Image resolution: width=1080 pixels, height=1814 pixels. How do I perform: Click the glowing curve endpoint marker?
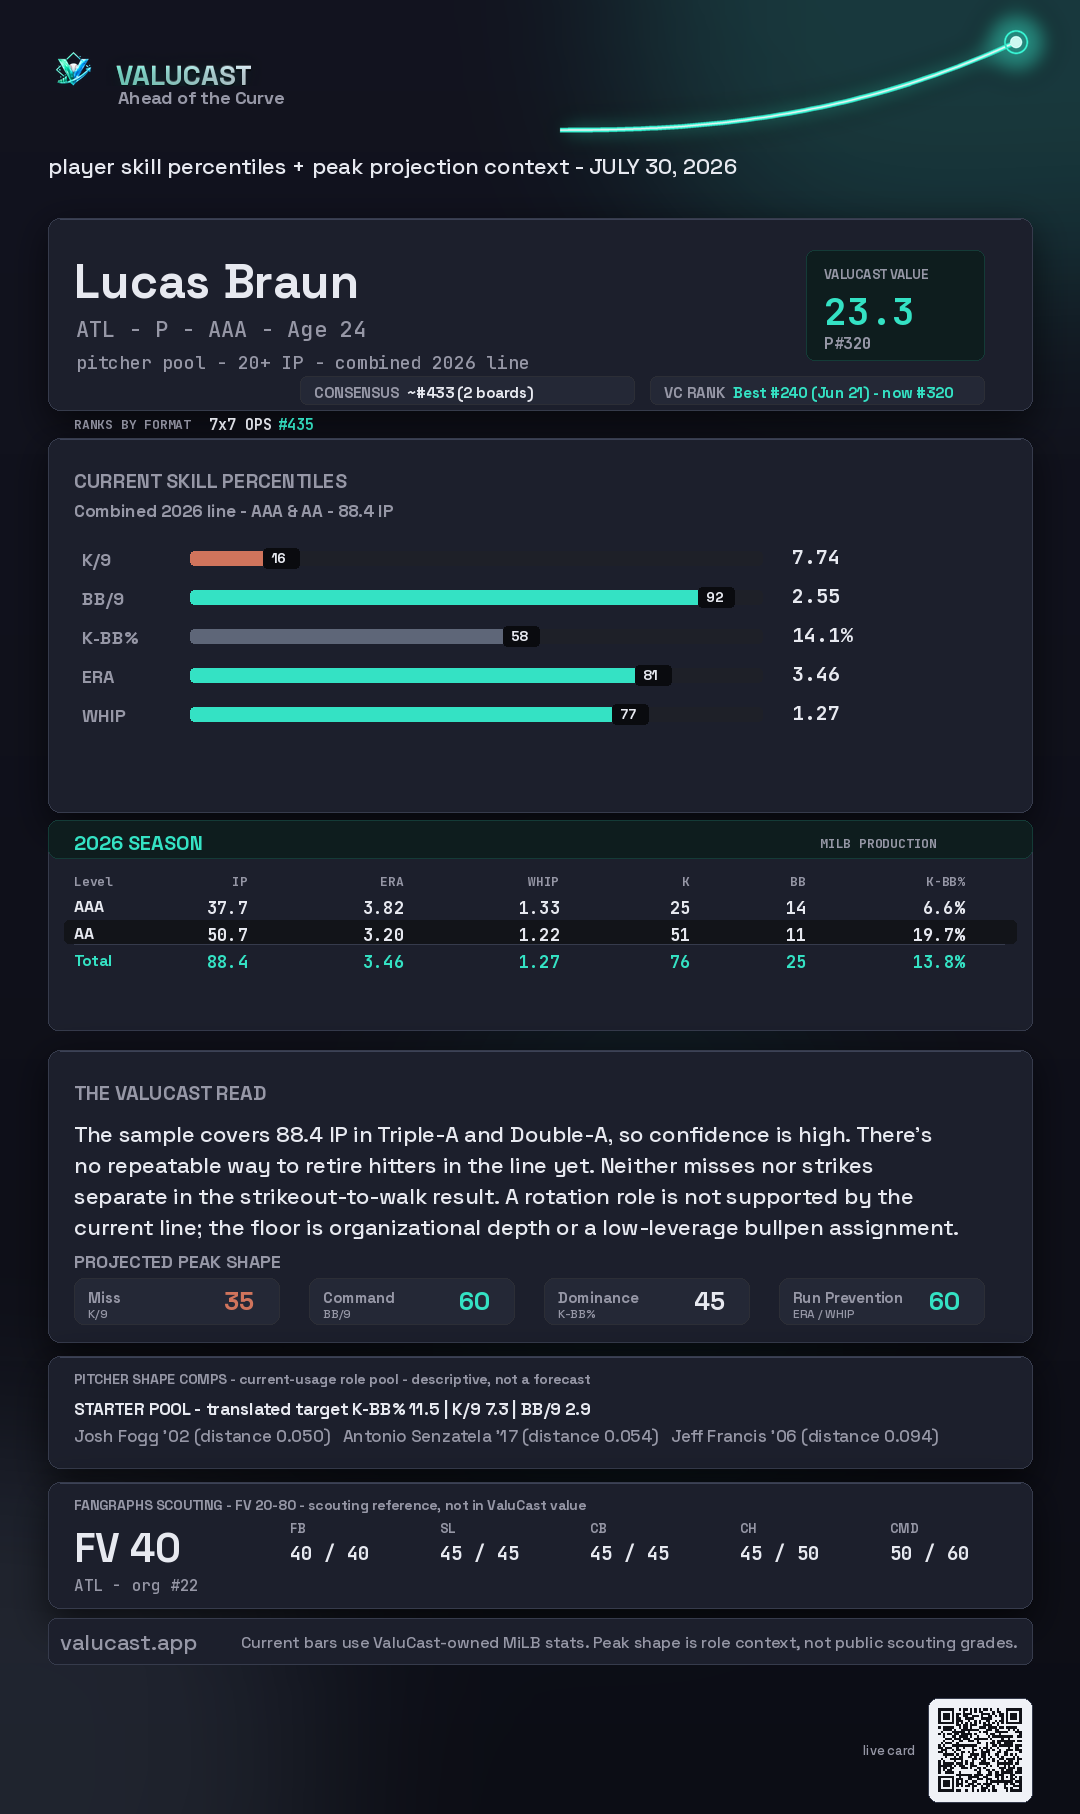1016,42
